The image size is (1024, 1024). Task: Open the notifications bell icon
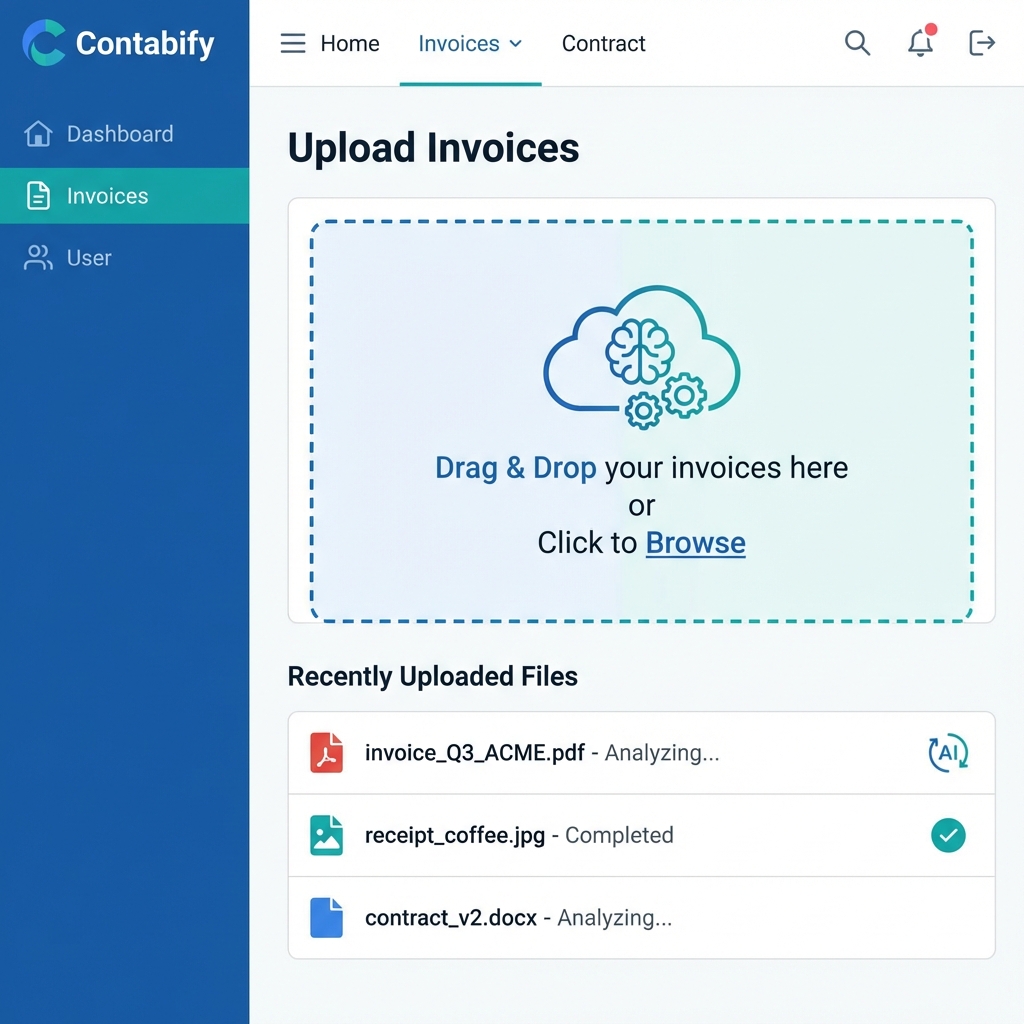click(920, 43)
